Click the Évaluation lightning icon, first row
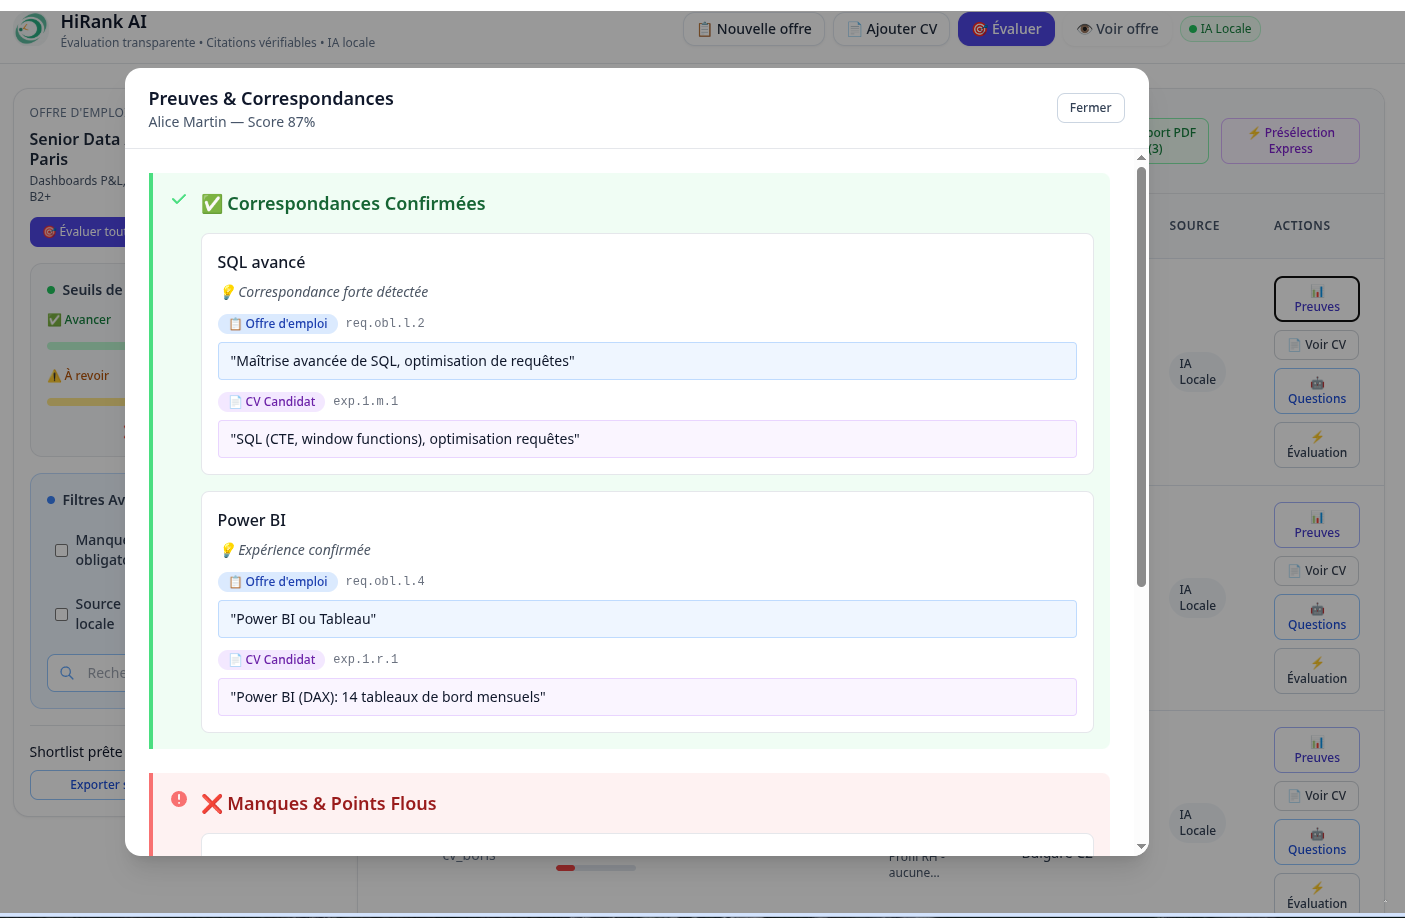Screen dimensions: 1405x918 [1317, 437]
